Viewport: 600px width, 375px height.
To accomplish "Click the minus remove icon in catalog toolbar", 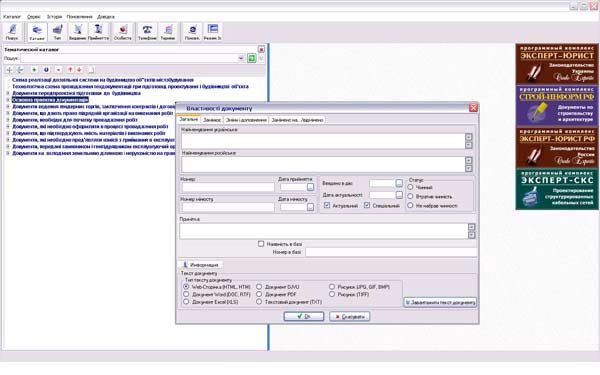I will coord(58,70).
